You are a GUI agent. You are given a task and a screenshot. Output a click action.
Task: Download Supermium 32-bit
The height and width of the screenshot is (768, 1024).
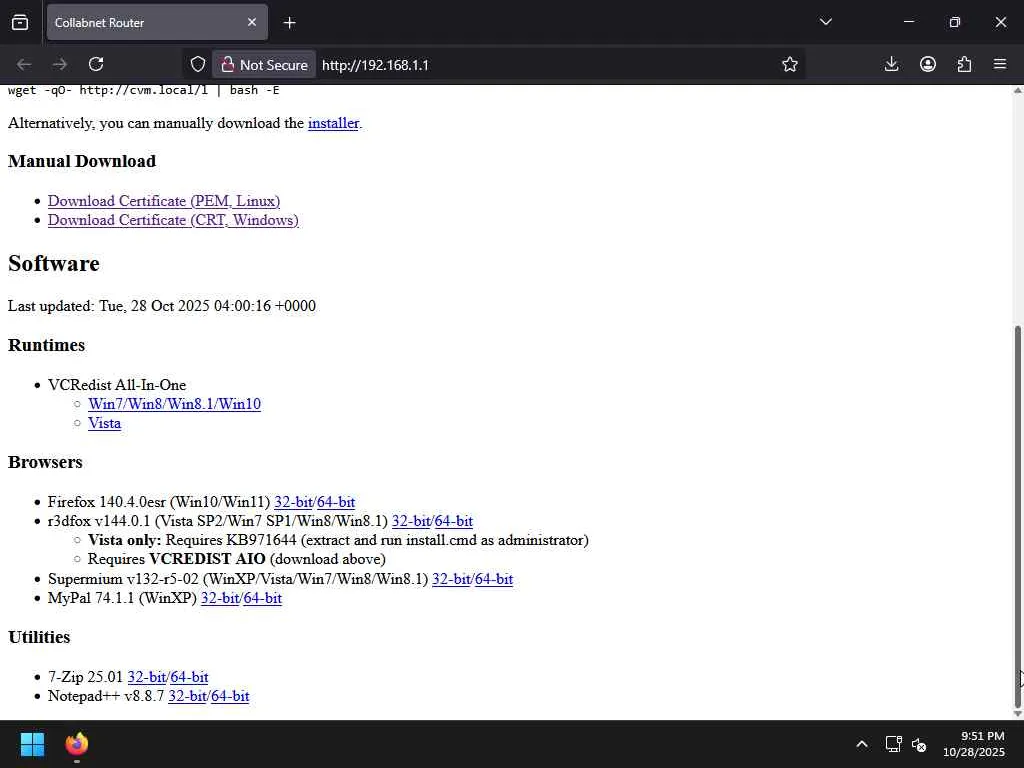coord(451,579)
